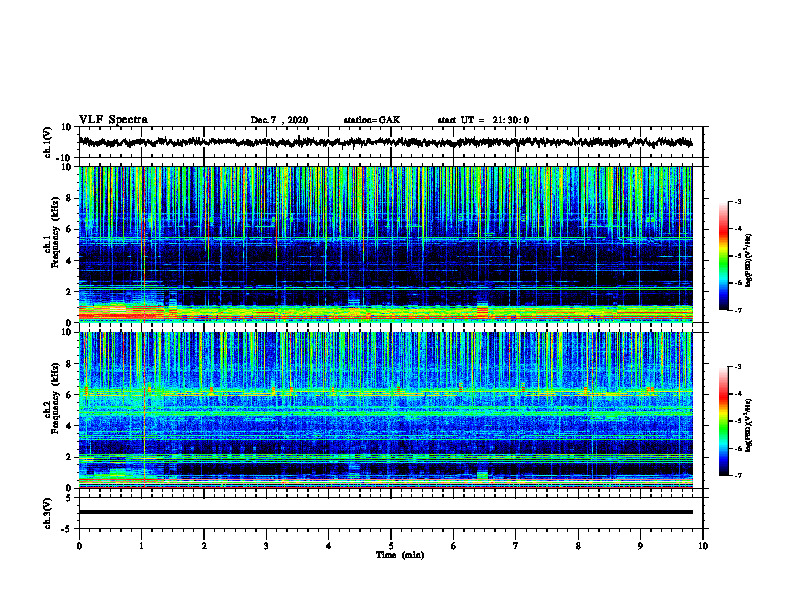
Task: Select the date label "Dec. 7, 2020"
Action: click(x=279, y=120)
